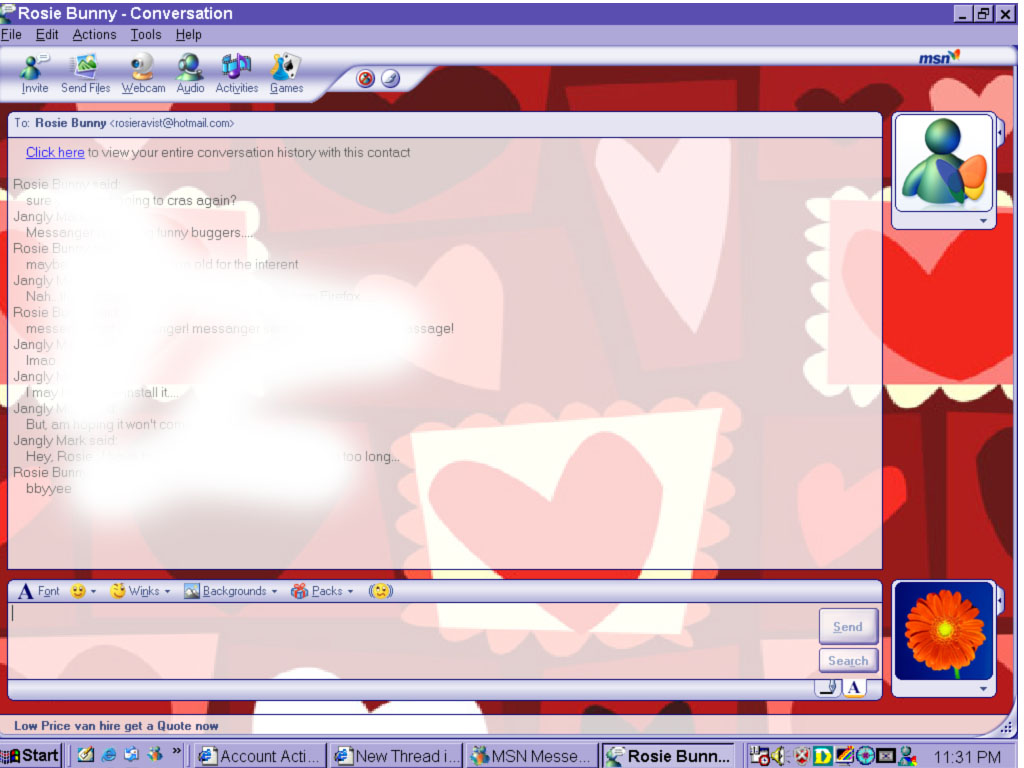
Task: Launch Outlook Express from Quick Launch
Action: pos(131,755)
